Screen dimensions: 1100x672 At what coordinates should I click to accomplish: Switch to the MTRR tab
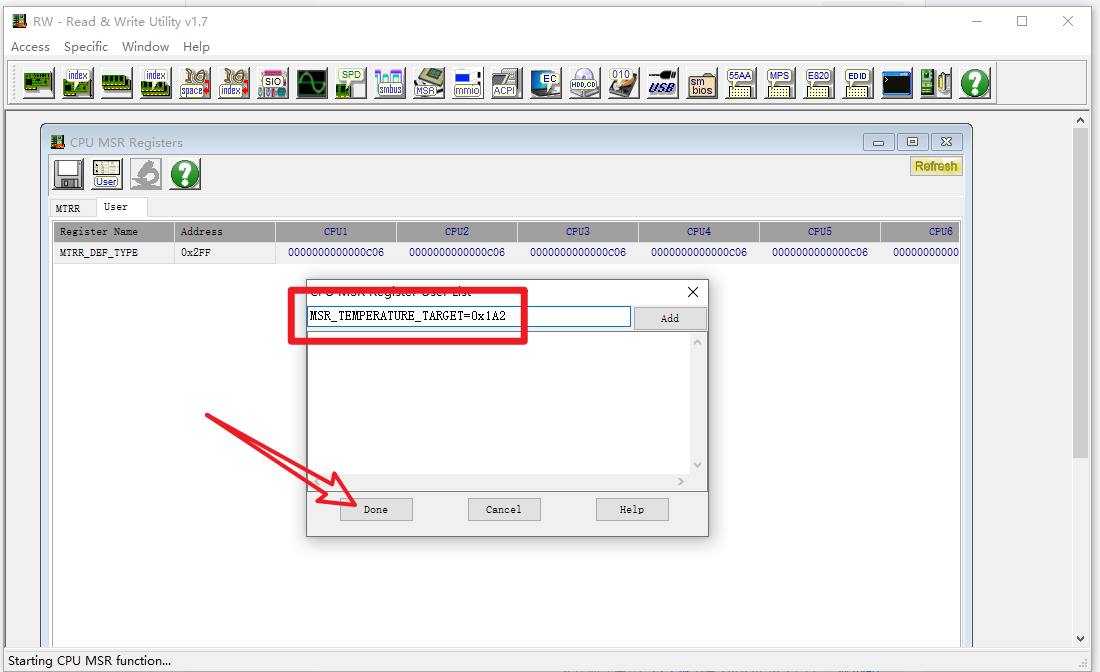pos(68,208)
